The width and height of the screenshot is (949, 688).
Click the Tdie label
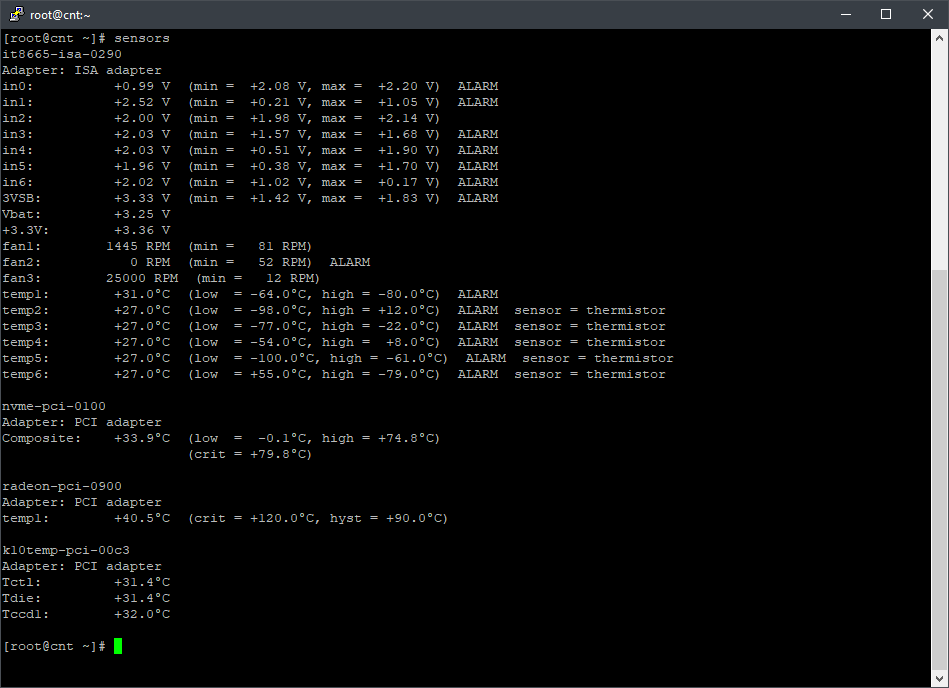pyautogui.click(x=22, y=598)
